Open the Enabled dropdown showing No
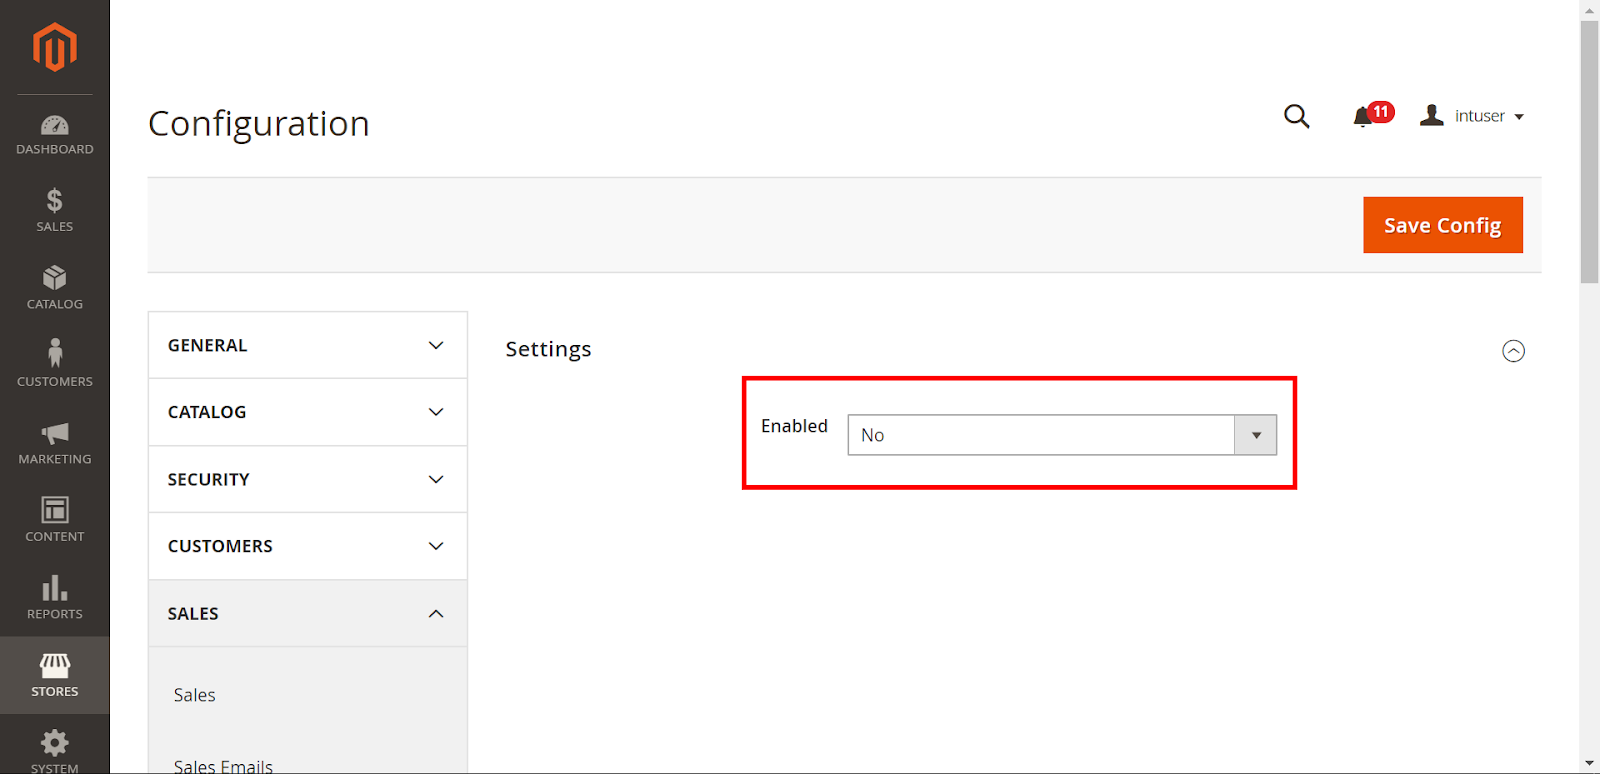The height and width of the screenshot is (774, 1600). [x=1061, y=435]
